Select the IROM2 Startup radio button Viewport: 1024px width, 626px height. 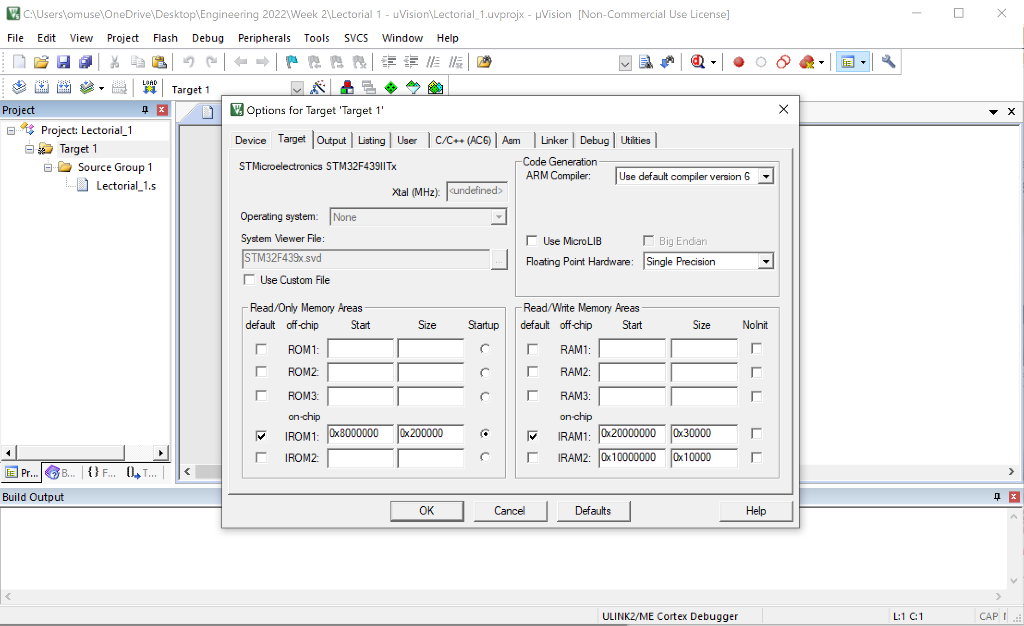coord(485,457)
